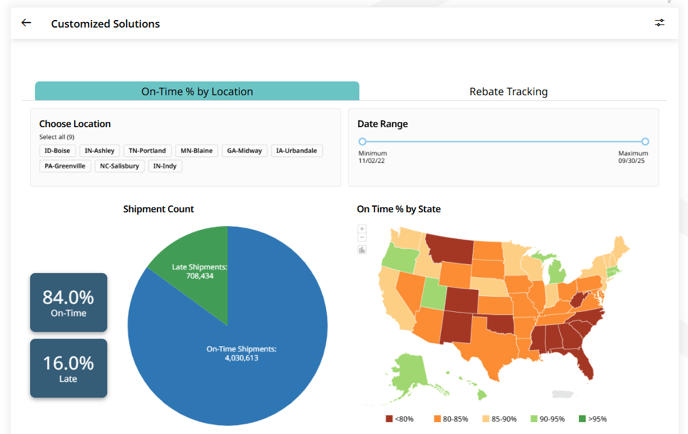Open the filter settings sliders icon

point(659,23)
